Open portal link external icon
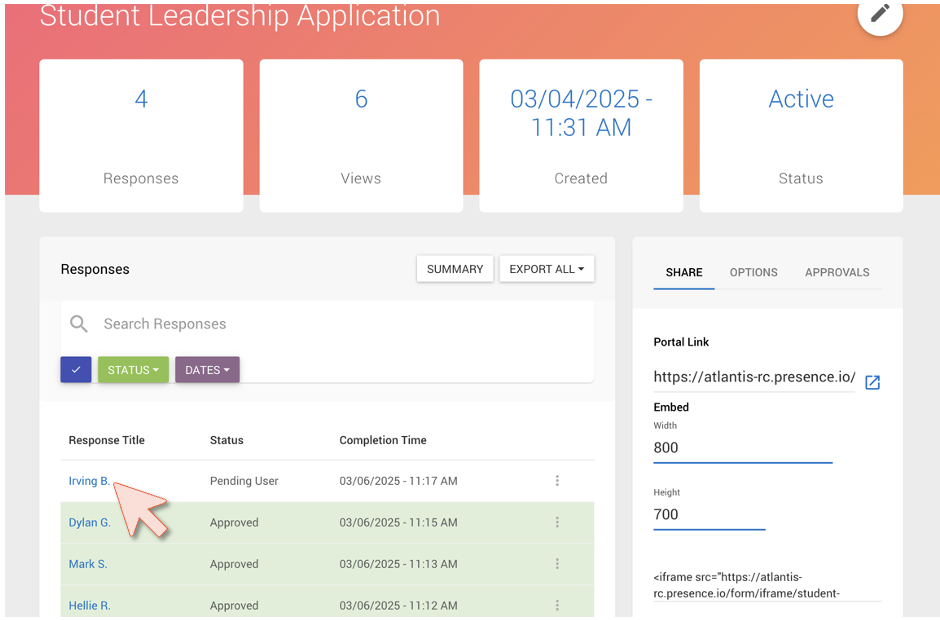This screenshot has width=940, height=620. 872,382
